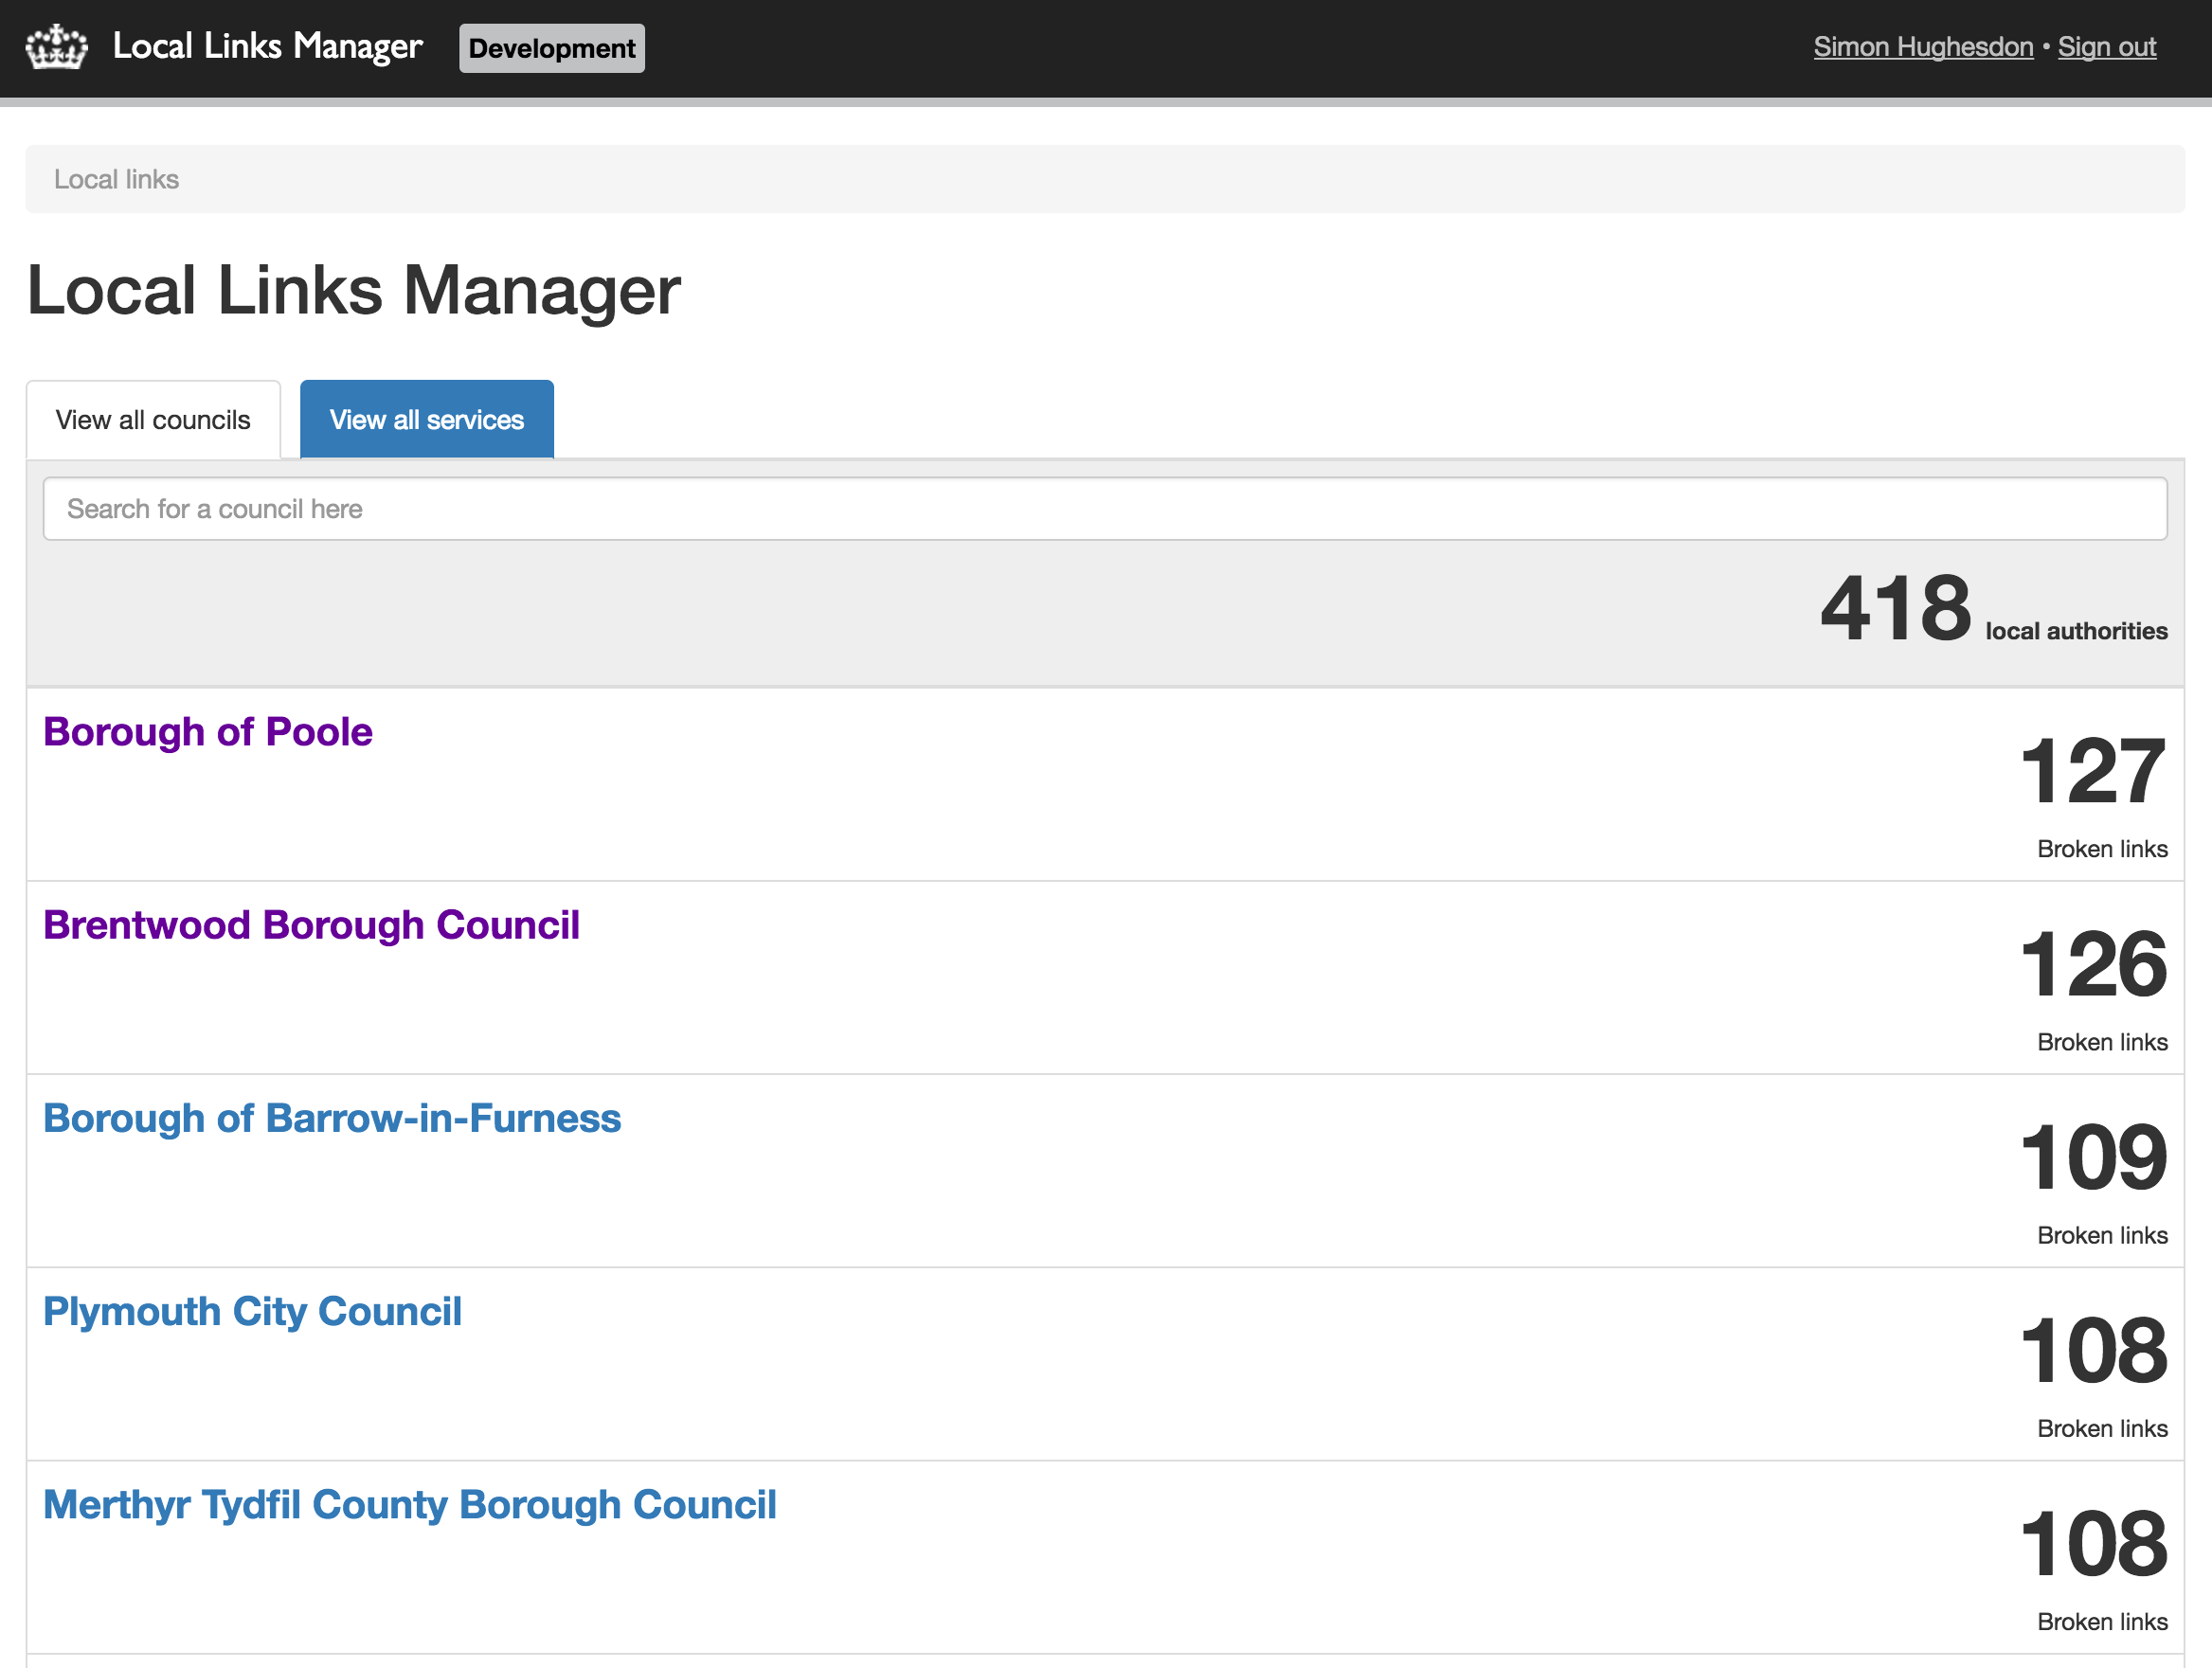Image resolution: width=2212 pixels, height=1668 pixels.
Task: Click the crown logo icon
Action: pyautogui.click(x=56, y=47)
